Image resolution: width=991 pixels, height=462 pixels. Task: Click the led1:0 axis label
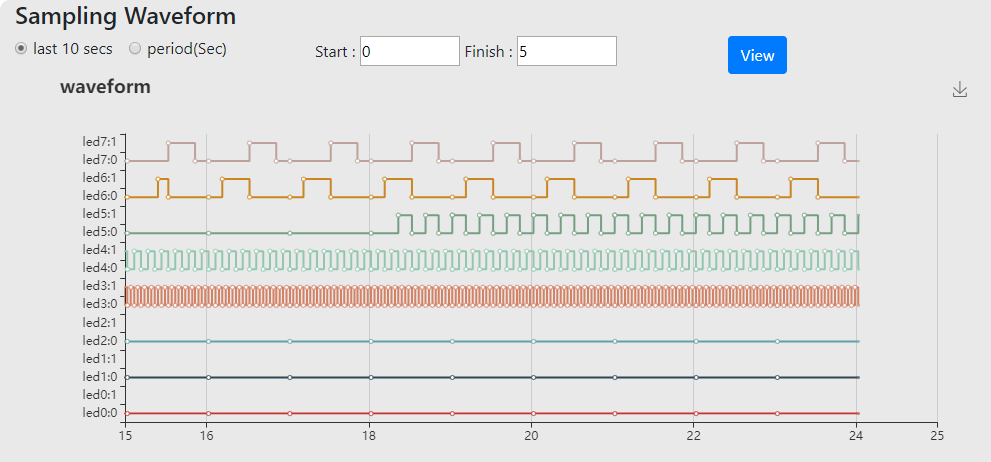click(x=99, y=376)
